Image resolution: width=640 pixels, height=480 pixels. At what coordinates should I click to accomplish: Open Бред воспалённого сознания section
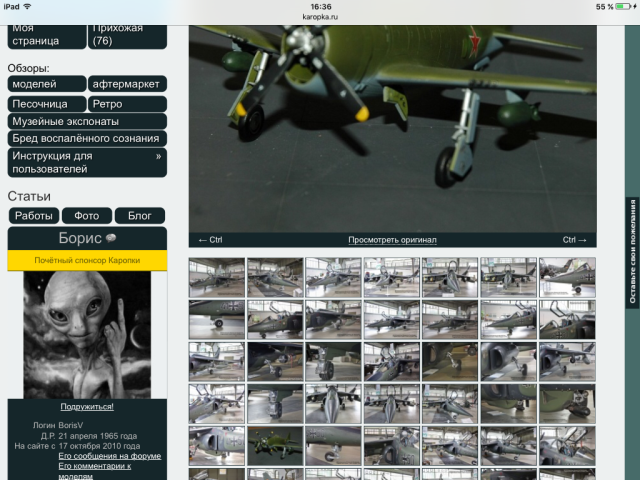coord(87,138)
